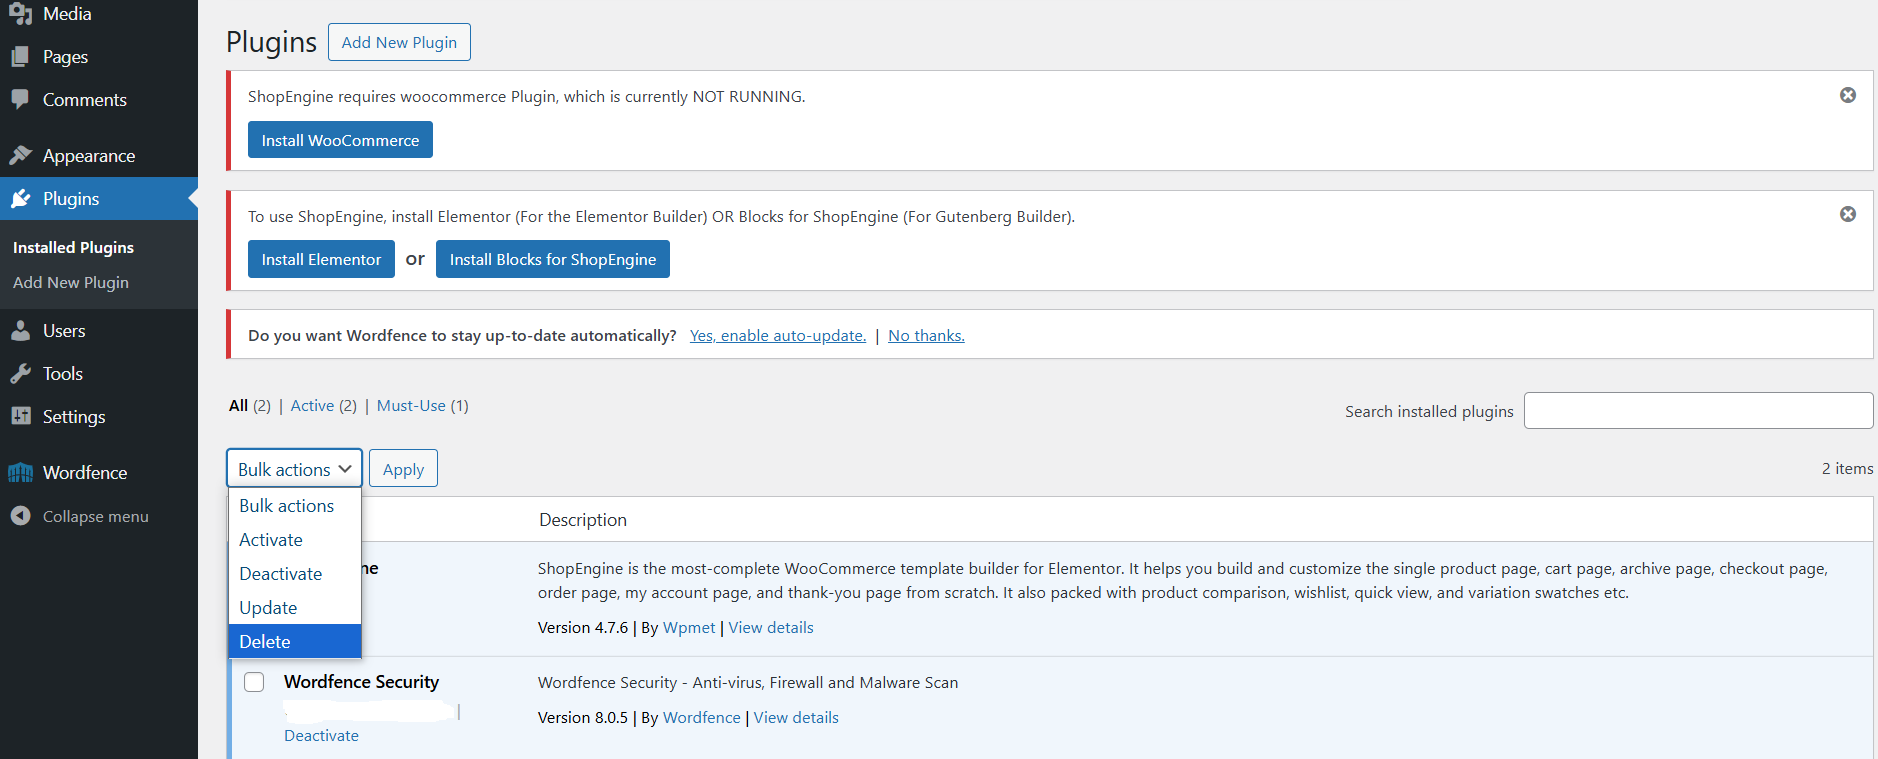
Task: Click the Users person icon
Action: (x=20, y=331)
